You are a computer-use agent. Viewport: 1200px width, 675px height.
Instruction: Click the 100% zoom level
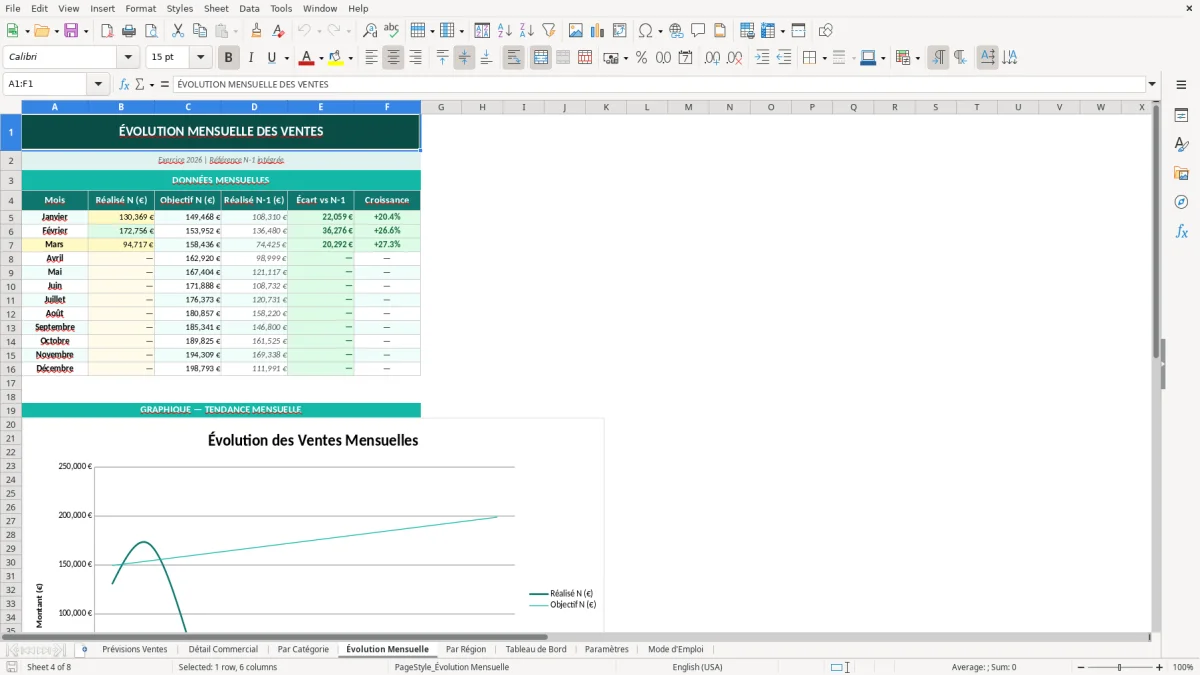[x=1183, y=667]
